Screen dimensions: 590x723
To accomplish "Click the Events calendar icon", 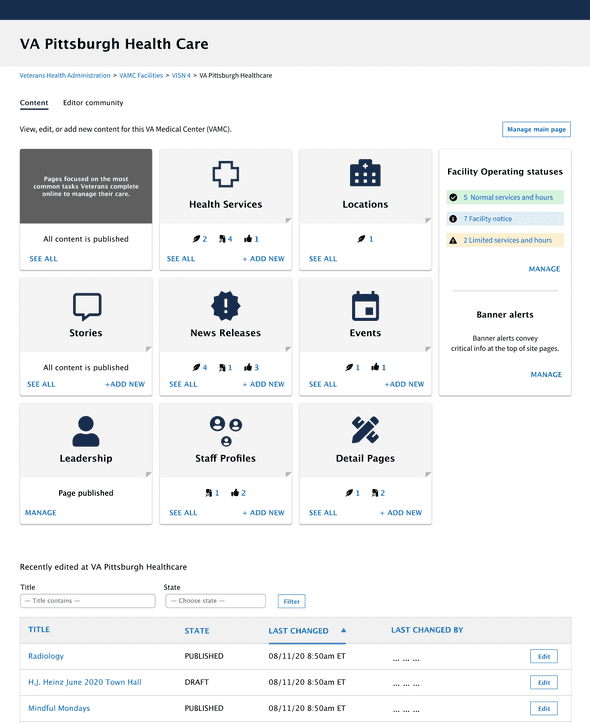I will (365, 306).
